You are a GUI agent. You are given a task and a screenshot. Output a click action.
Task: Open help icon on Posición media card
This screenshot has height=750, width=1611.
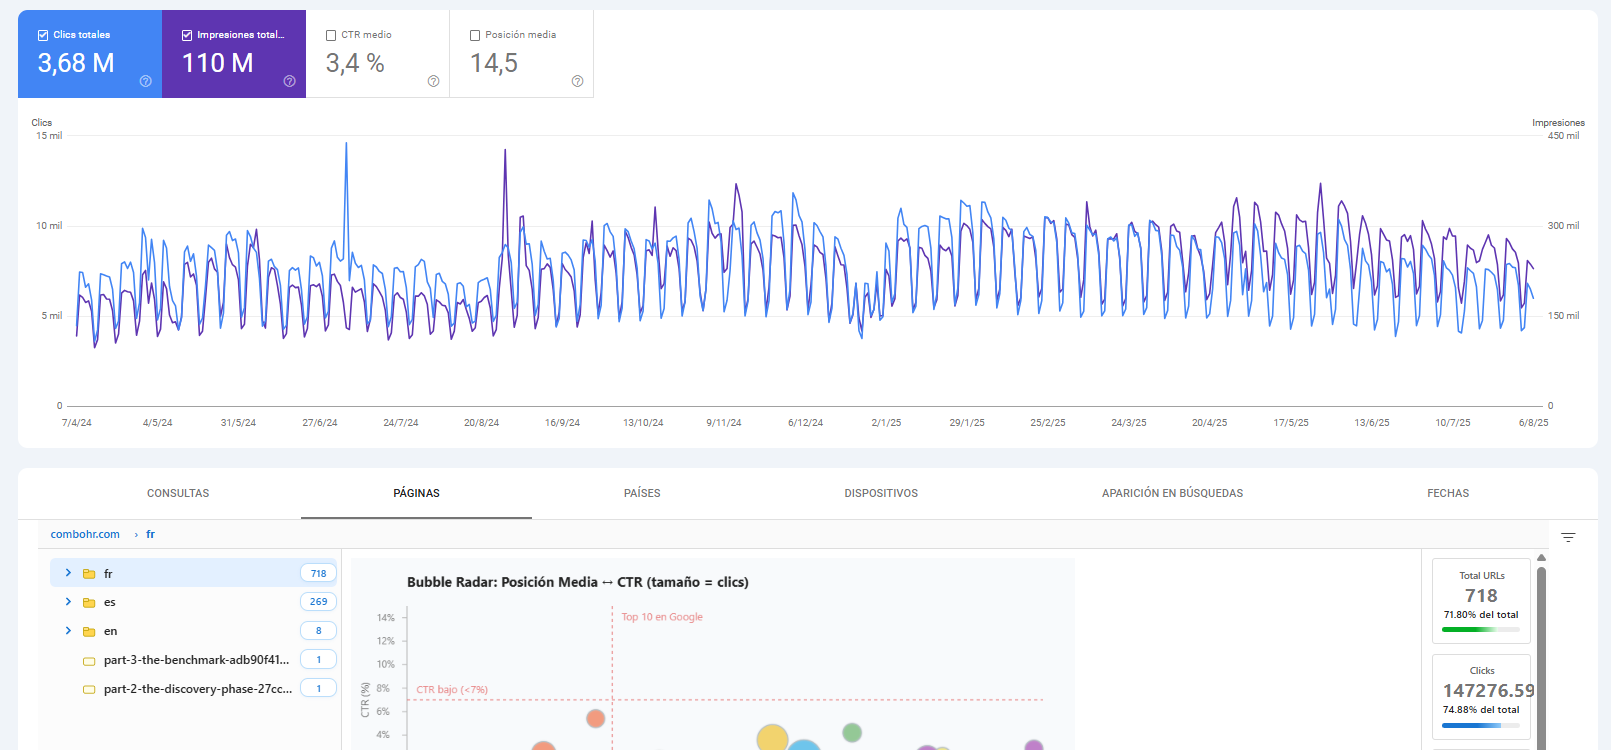(577, 81)
